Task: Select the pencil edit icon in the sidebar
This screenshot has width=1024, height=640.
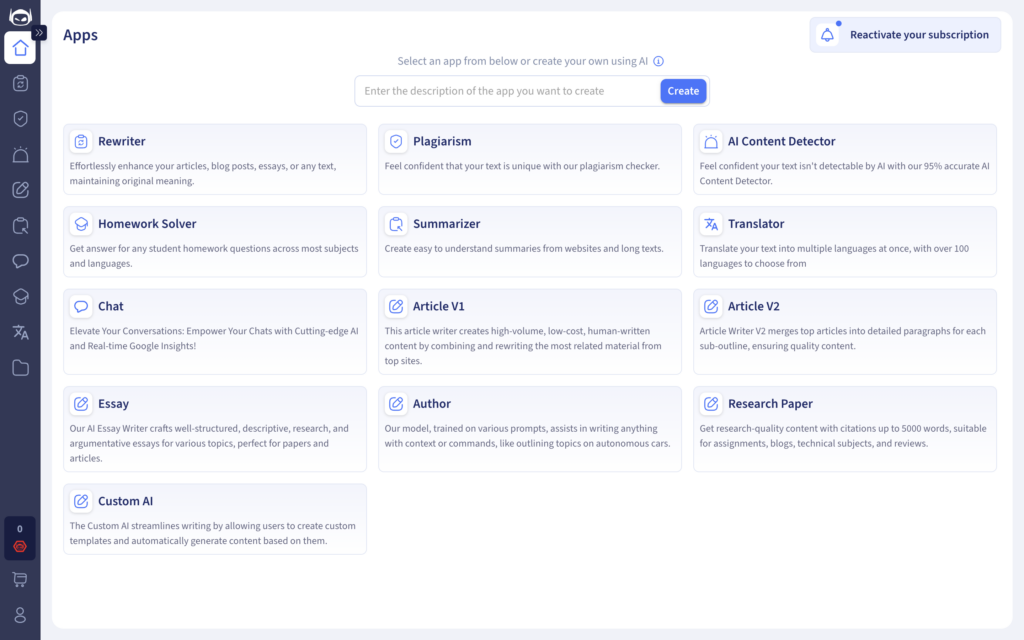Action: click(20, 189)
